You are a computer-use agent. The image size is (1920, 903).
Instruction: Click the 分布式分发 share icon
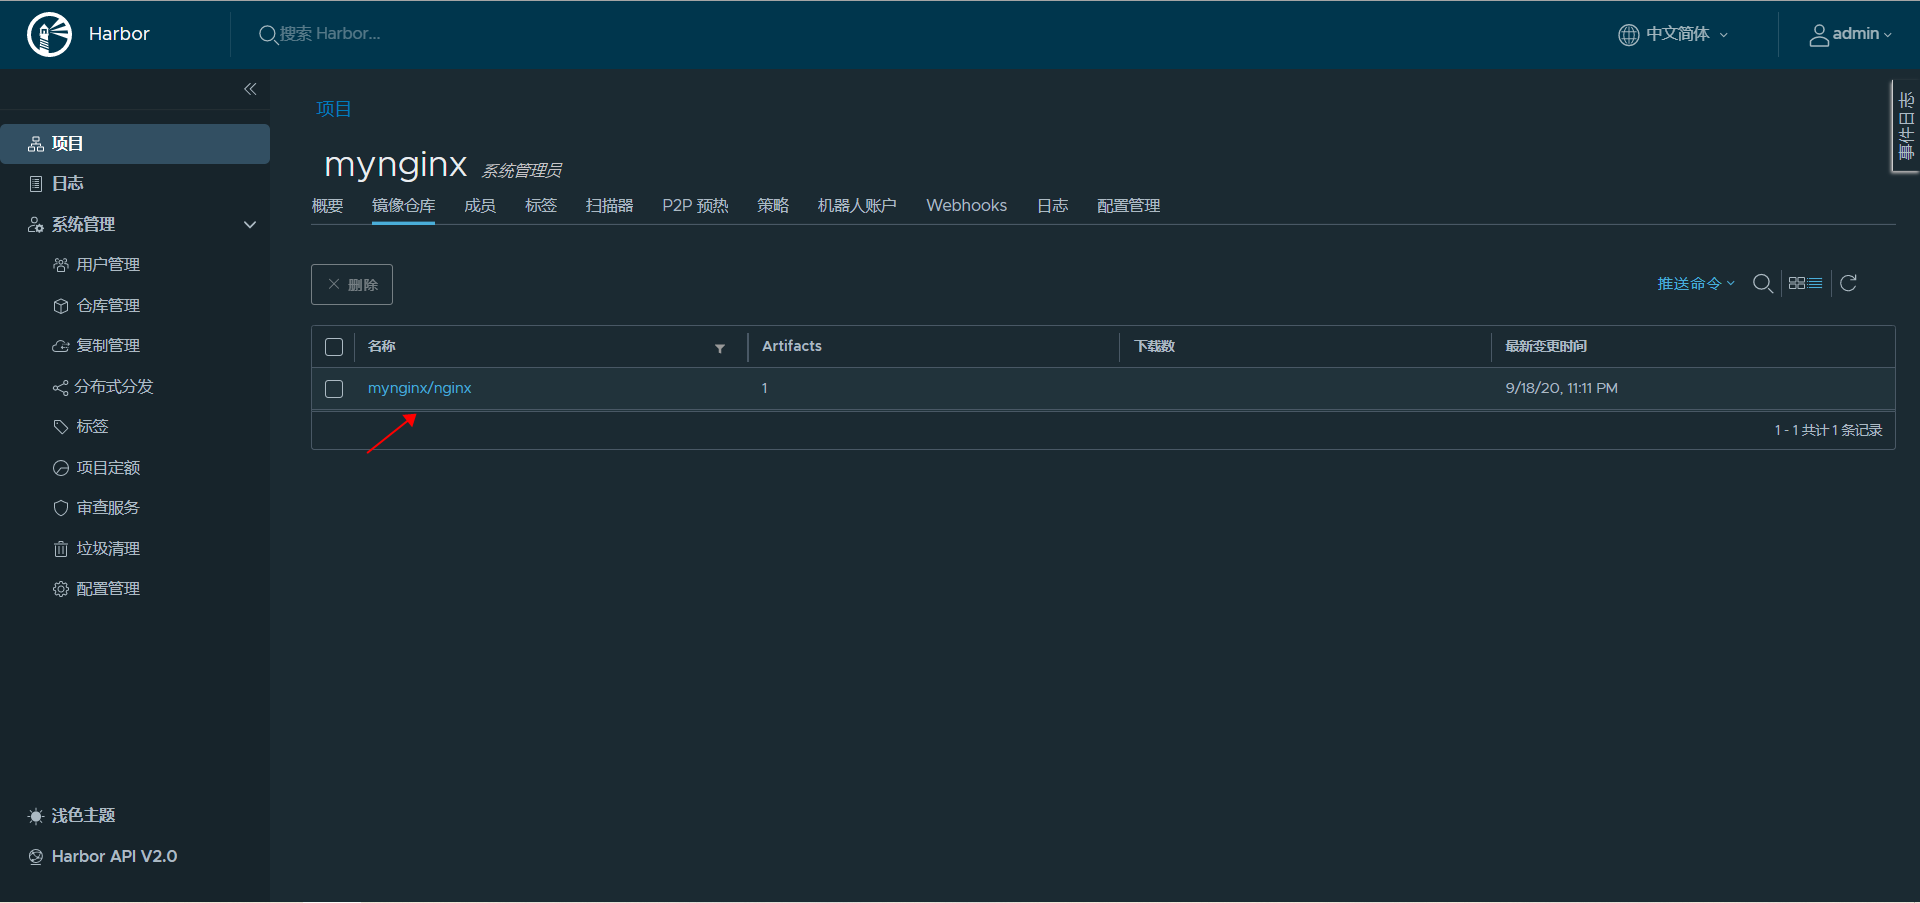point(61,387)
